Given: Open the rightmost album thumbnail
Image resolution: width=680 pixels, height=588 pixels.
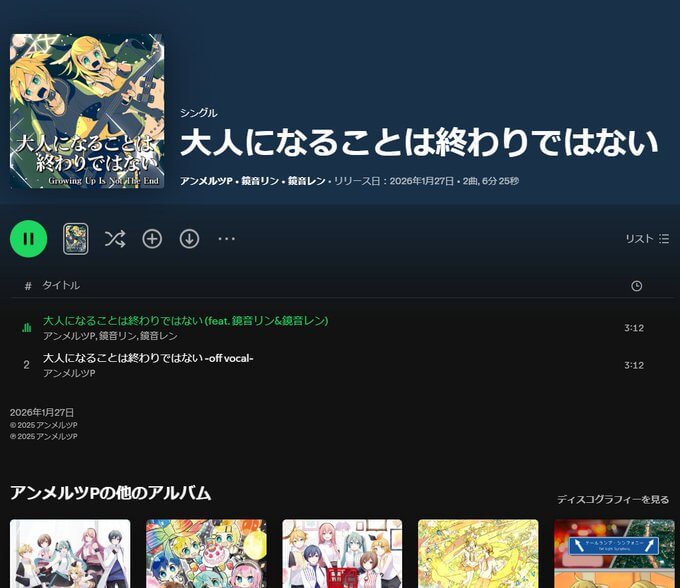Looking at the screenshot, I should click(x=614, y=553).
